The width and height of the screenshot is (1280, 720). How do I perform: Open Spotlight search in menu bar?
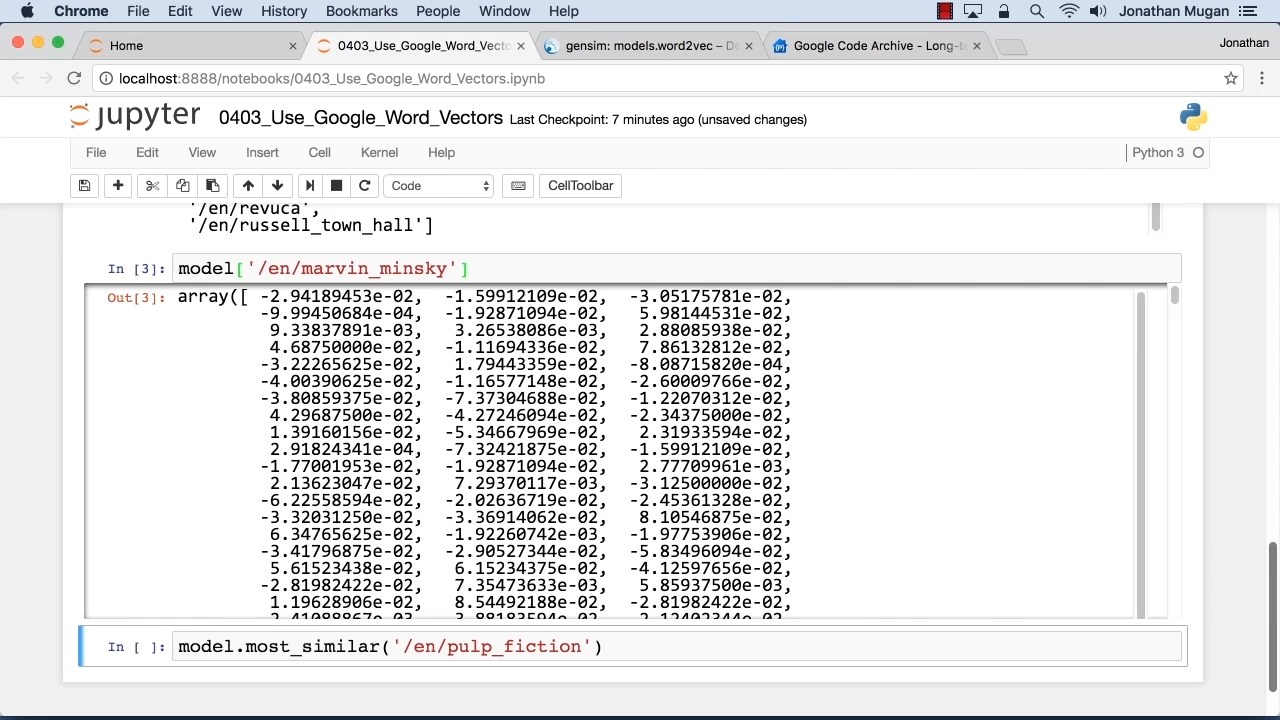click(1037, 11)
